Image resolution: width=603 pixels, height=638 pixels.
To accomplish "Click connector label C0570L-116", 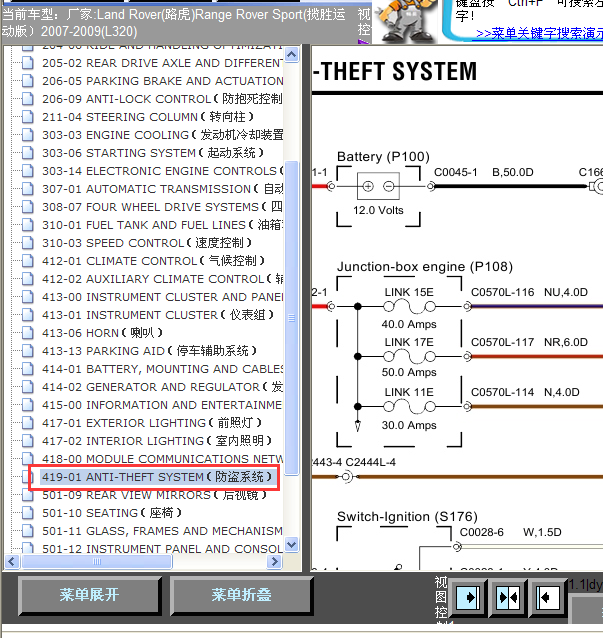I will [x=502, y=292].
